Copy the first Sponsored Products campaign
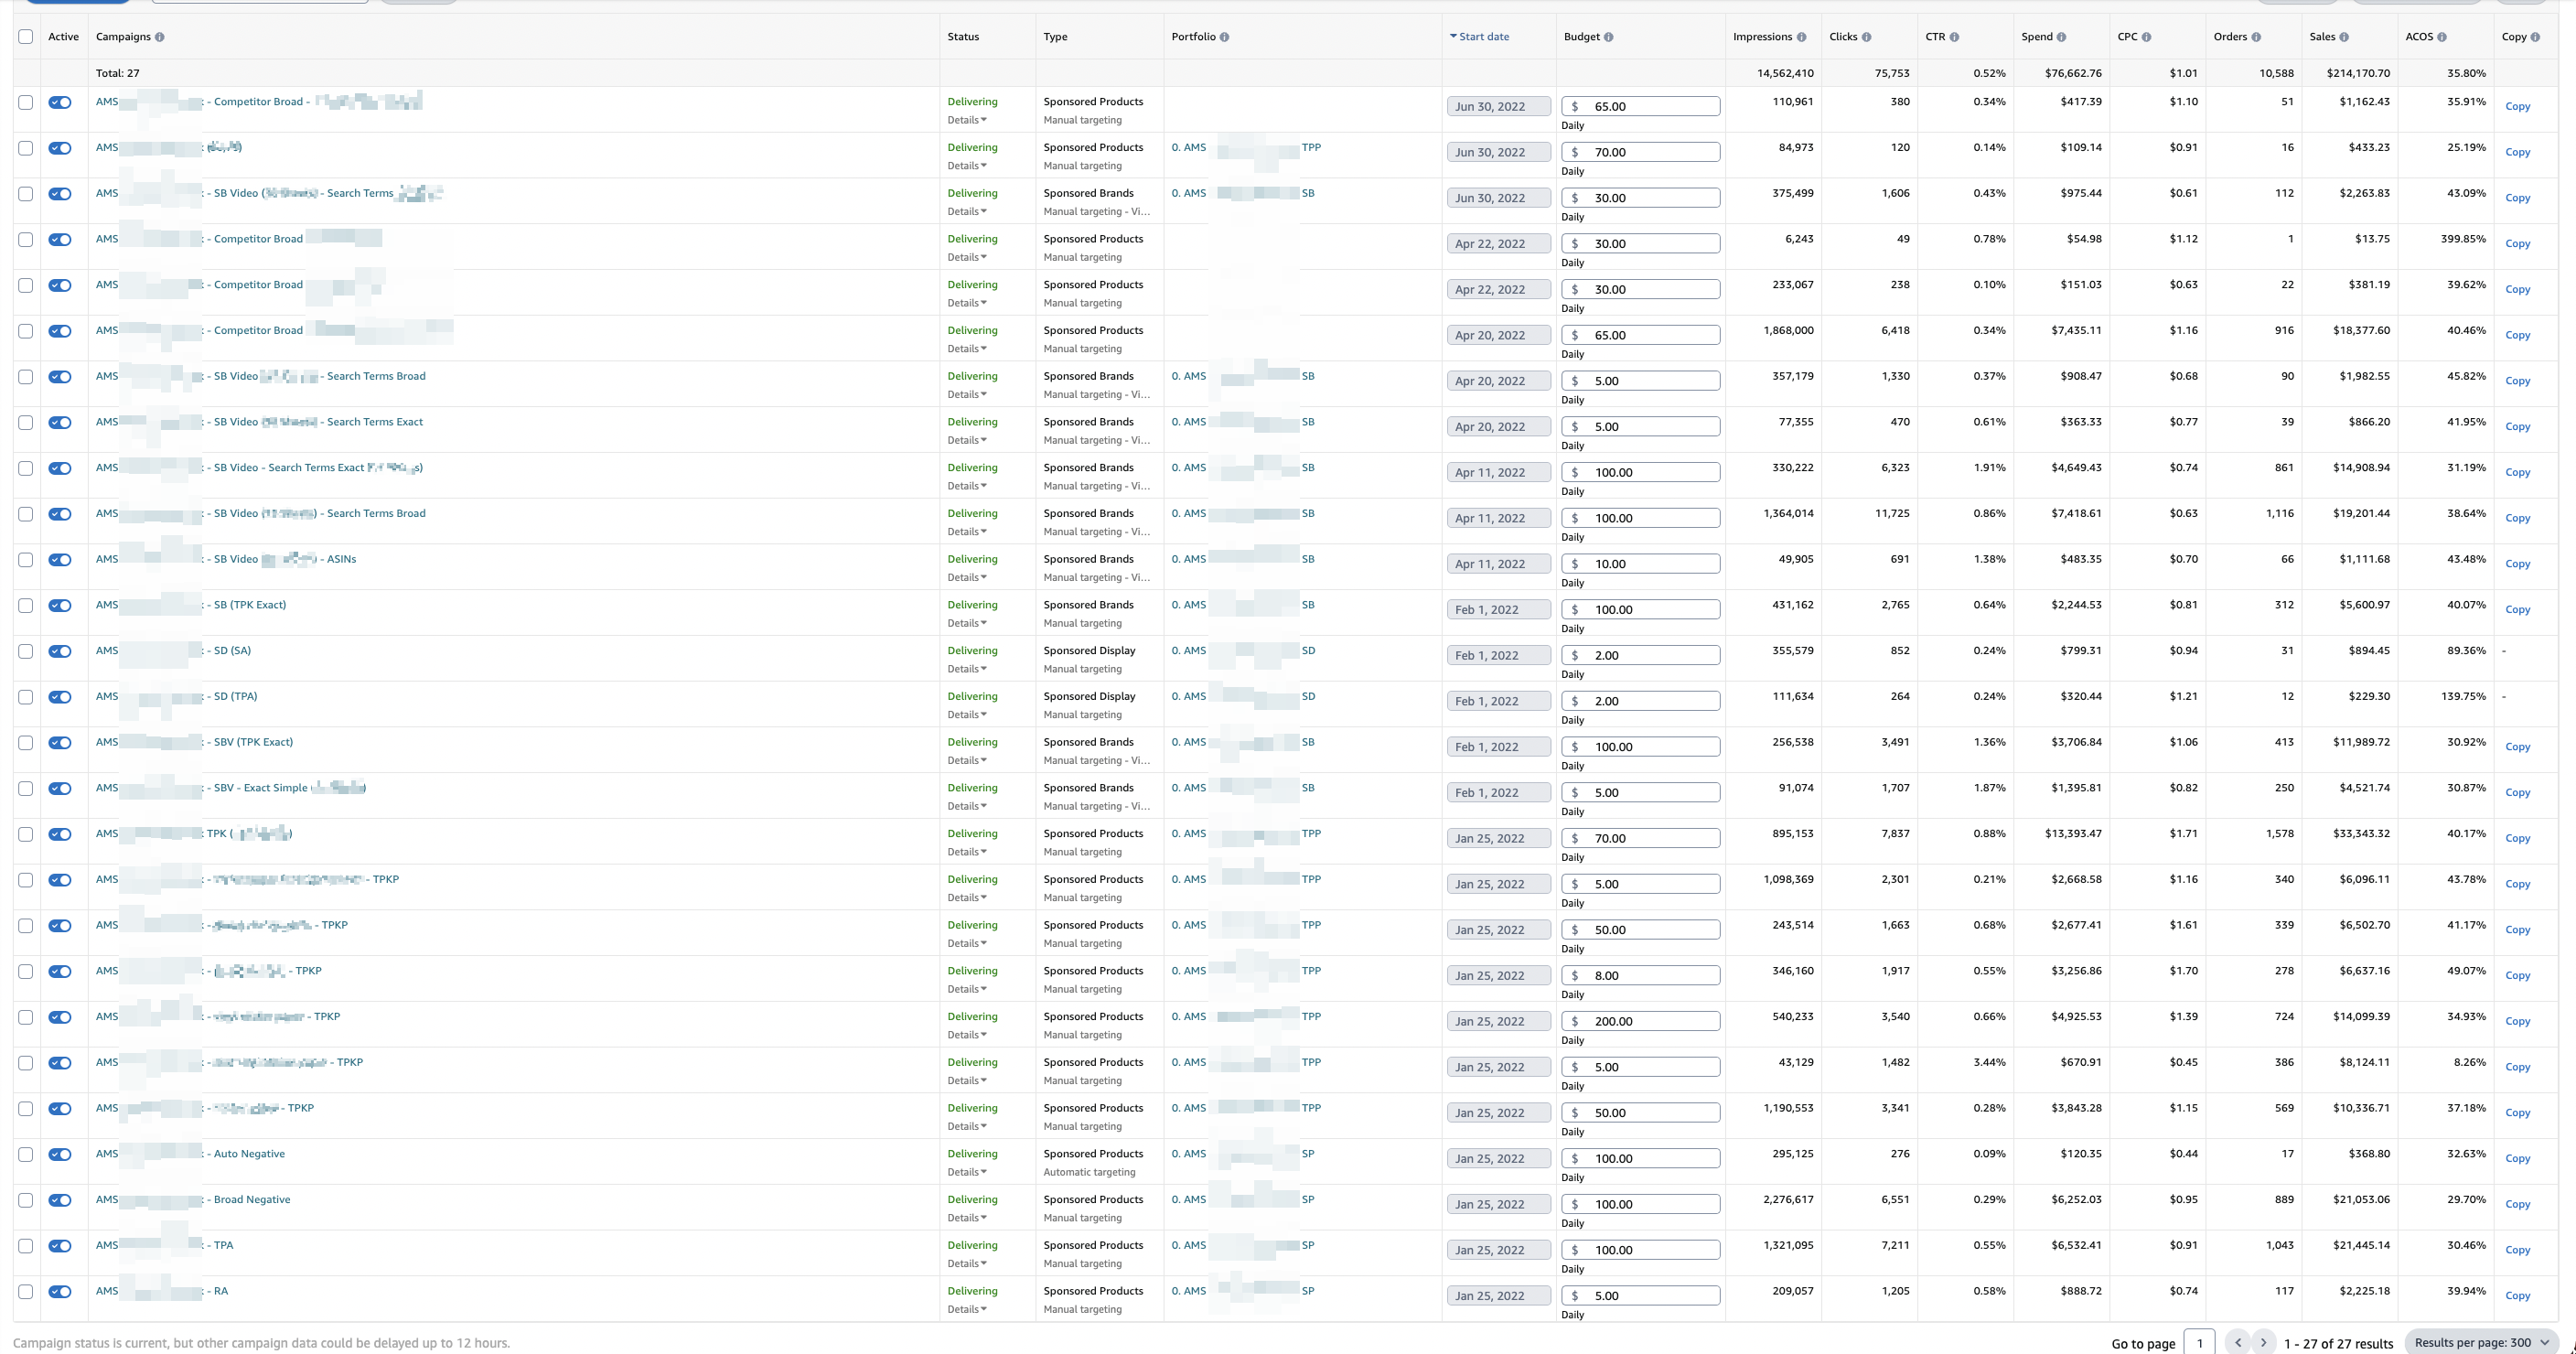2576x1354 pixels. 2518,106
